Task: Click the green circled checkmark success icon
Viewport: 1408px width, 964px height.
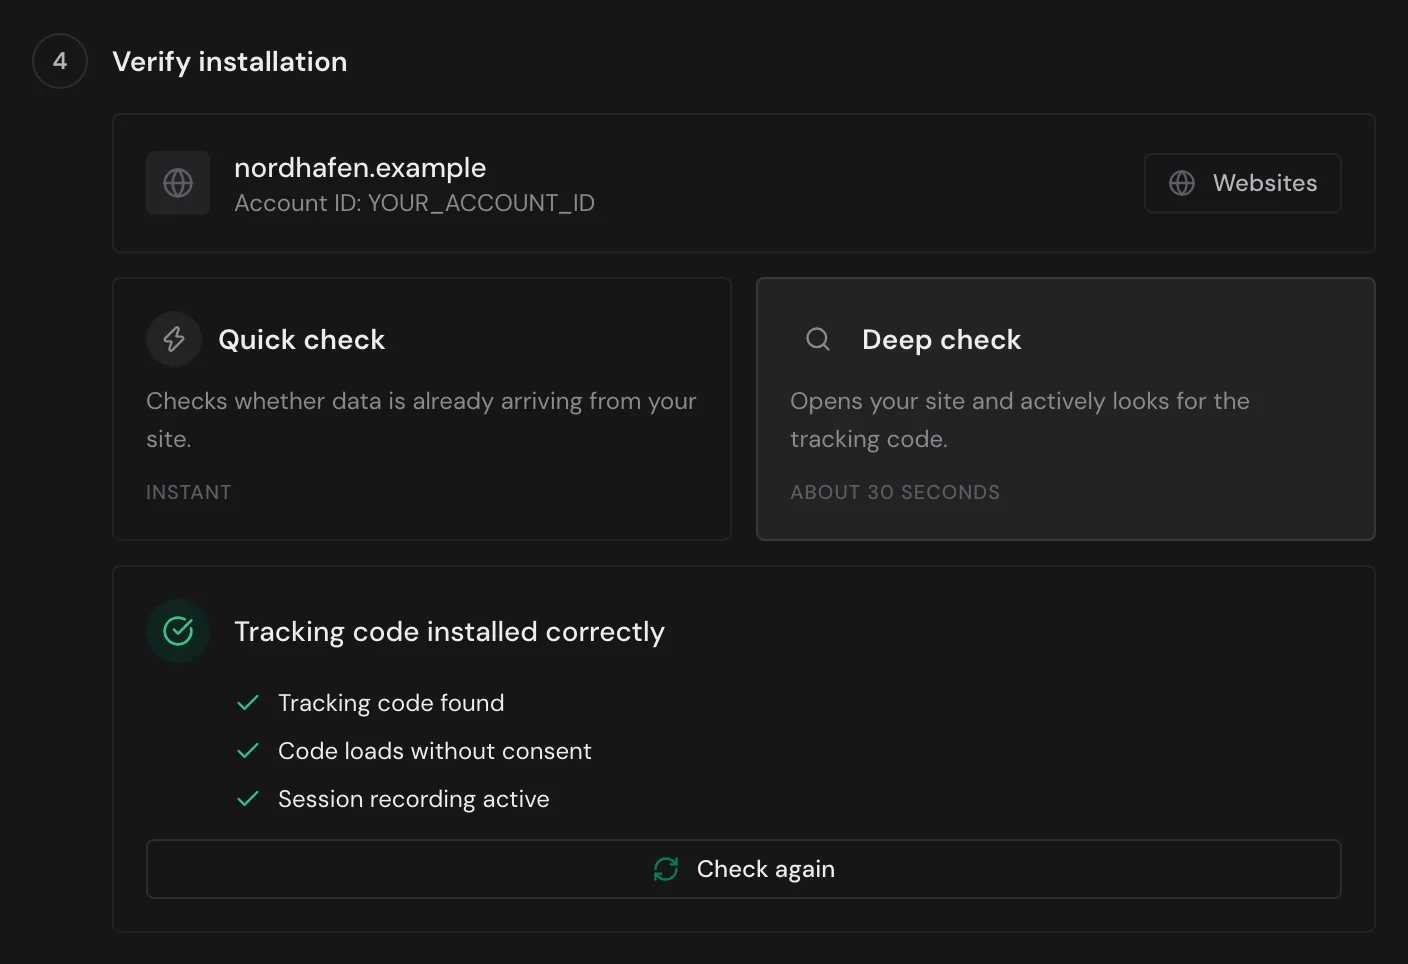Action: [x=178, y=631]
